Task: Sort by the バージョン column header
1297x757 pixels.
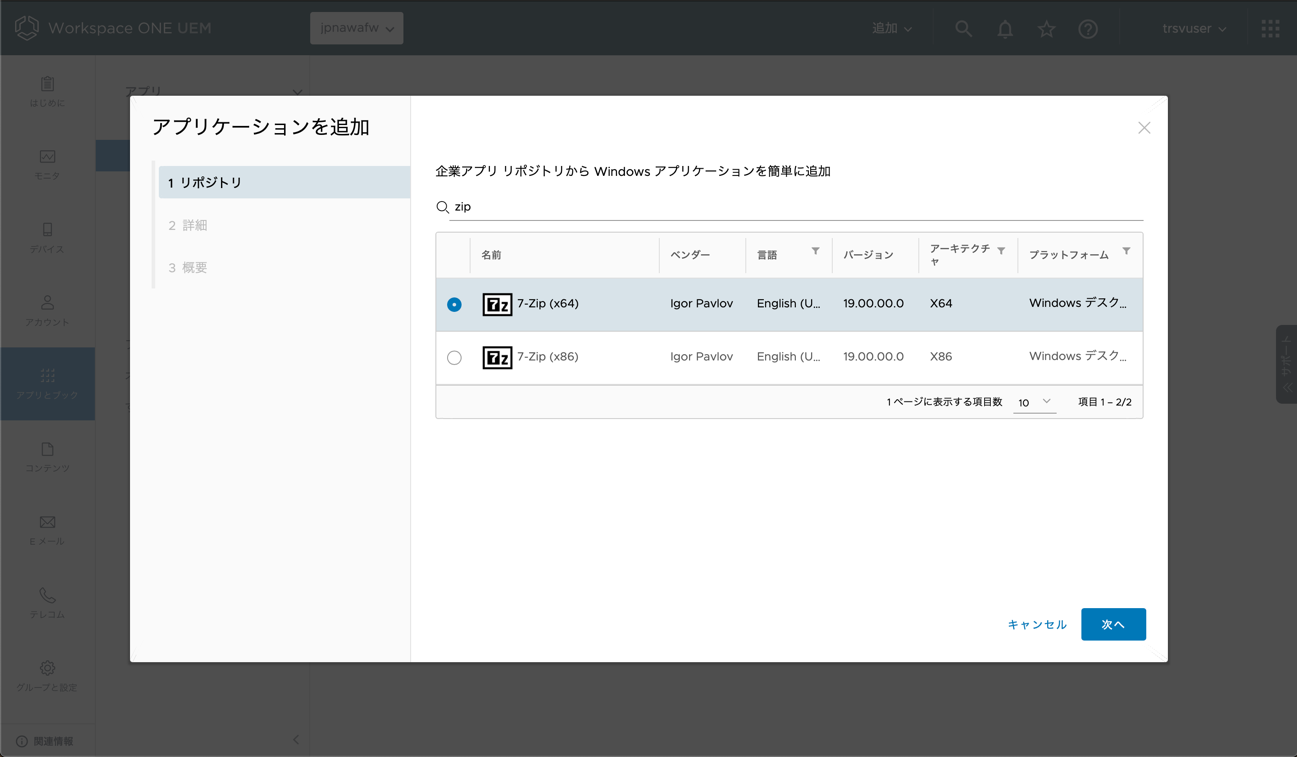Action: tap(868, 255)
